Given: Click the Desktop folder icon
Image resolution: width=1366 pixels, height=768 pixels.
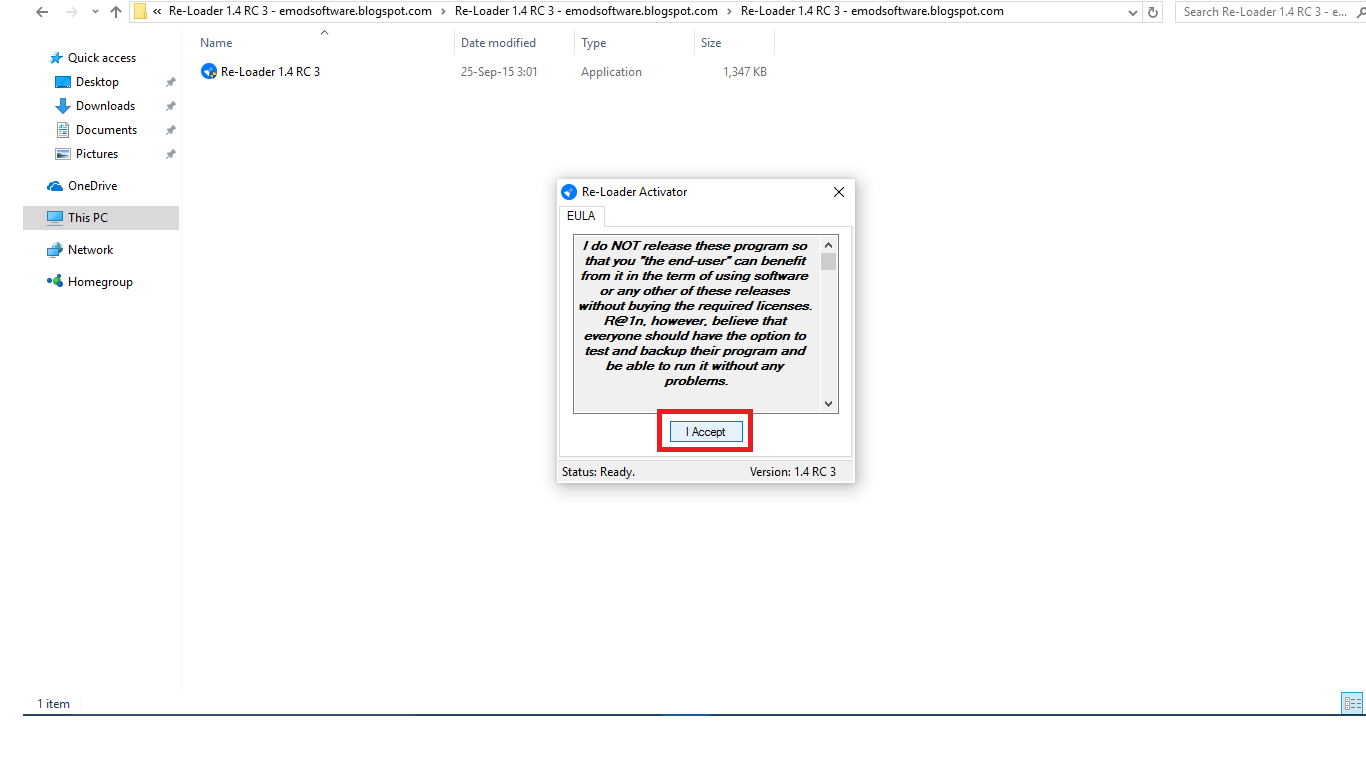Looking at the screenshot, I should tap(63, 82).
